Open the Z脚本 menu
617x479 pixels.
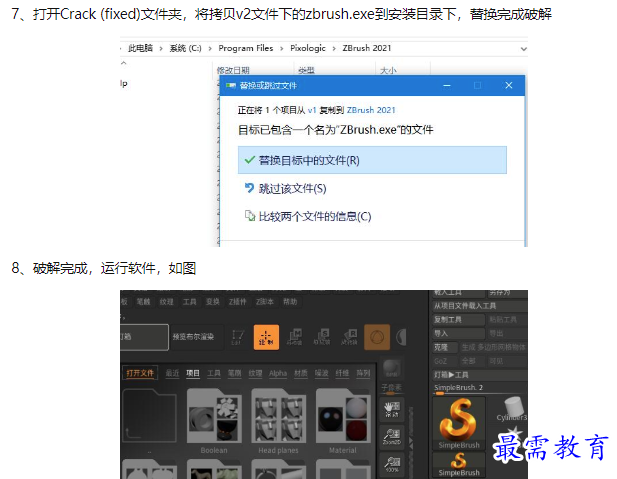264,302
